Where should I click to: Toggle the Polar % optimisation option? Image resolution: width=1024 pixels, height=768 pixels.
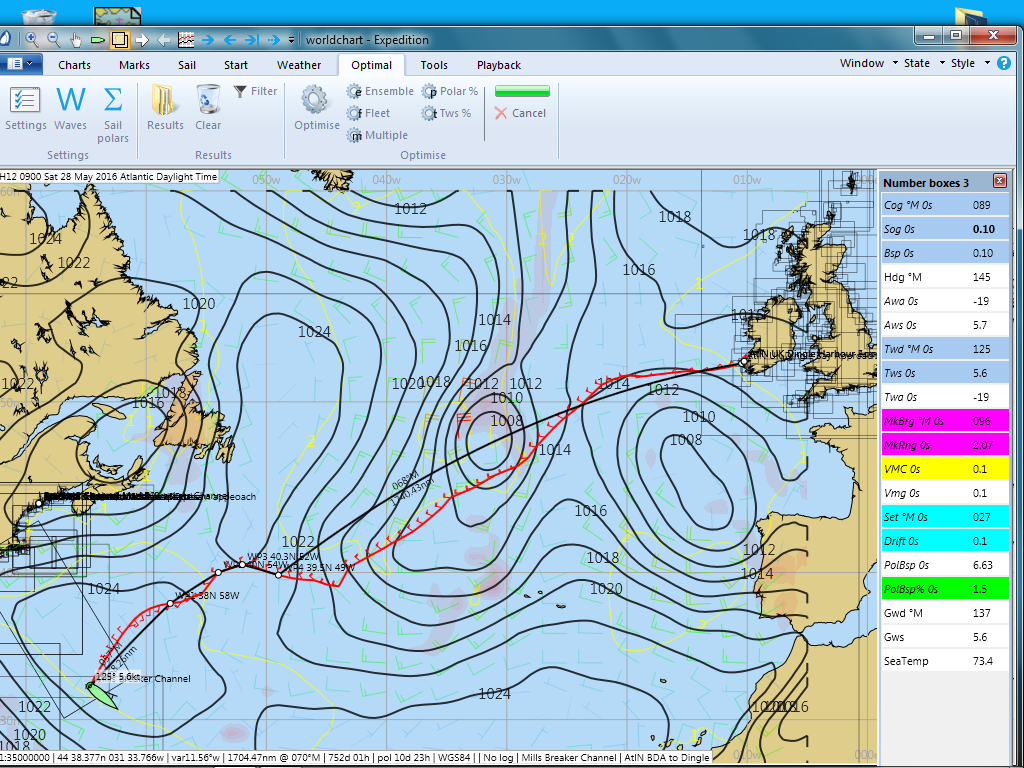tap(450, 90)
